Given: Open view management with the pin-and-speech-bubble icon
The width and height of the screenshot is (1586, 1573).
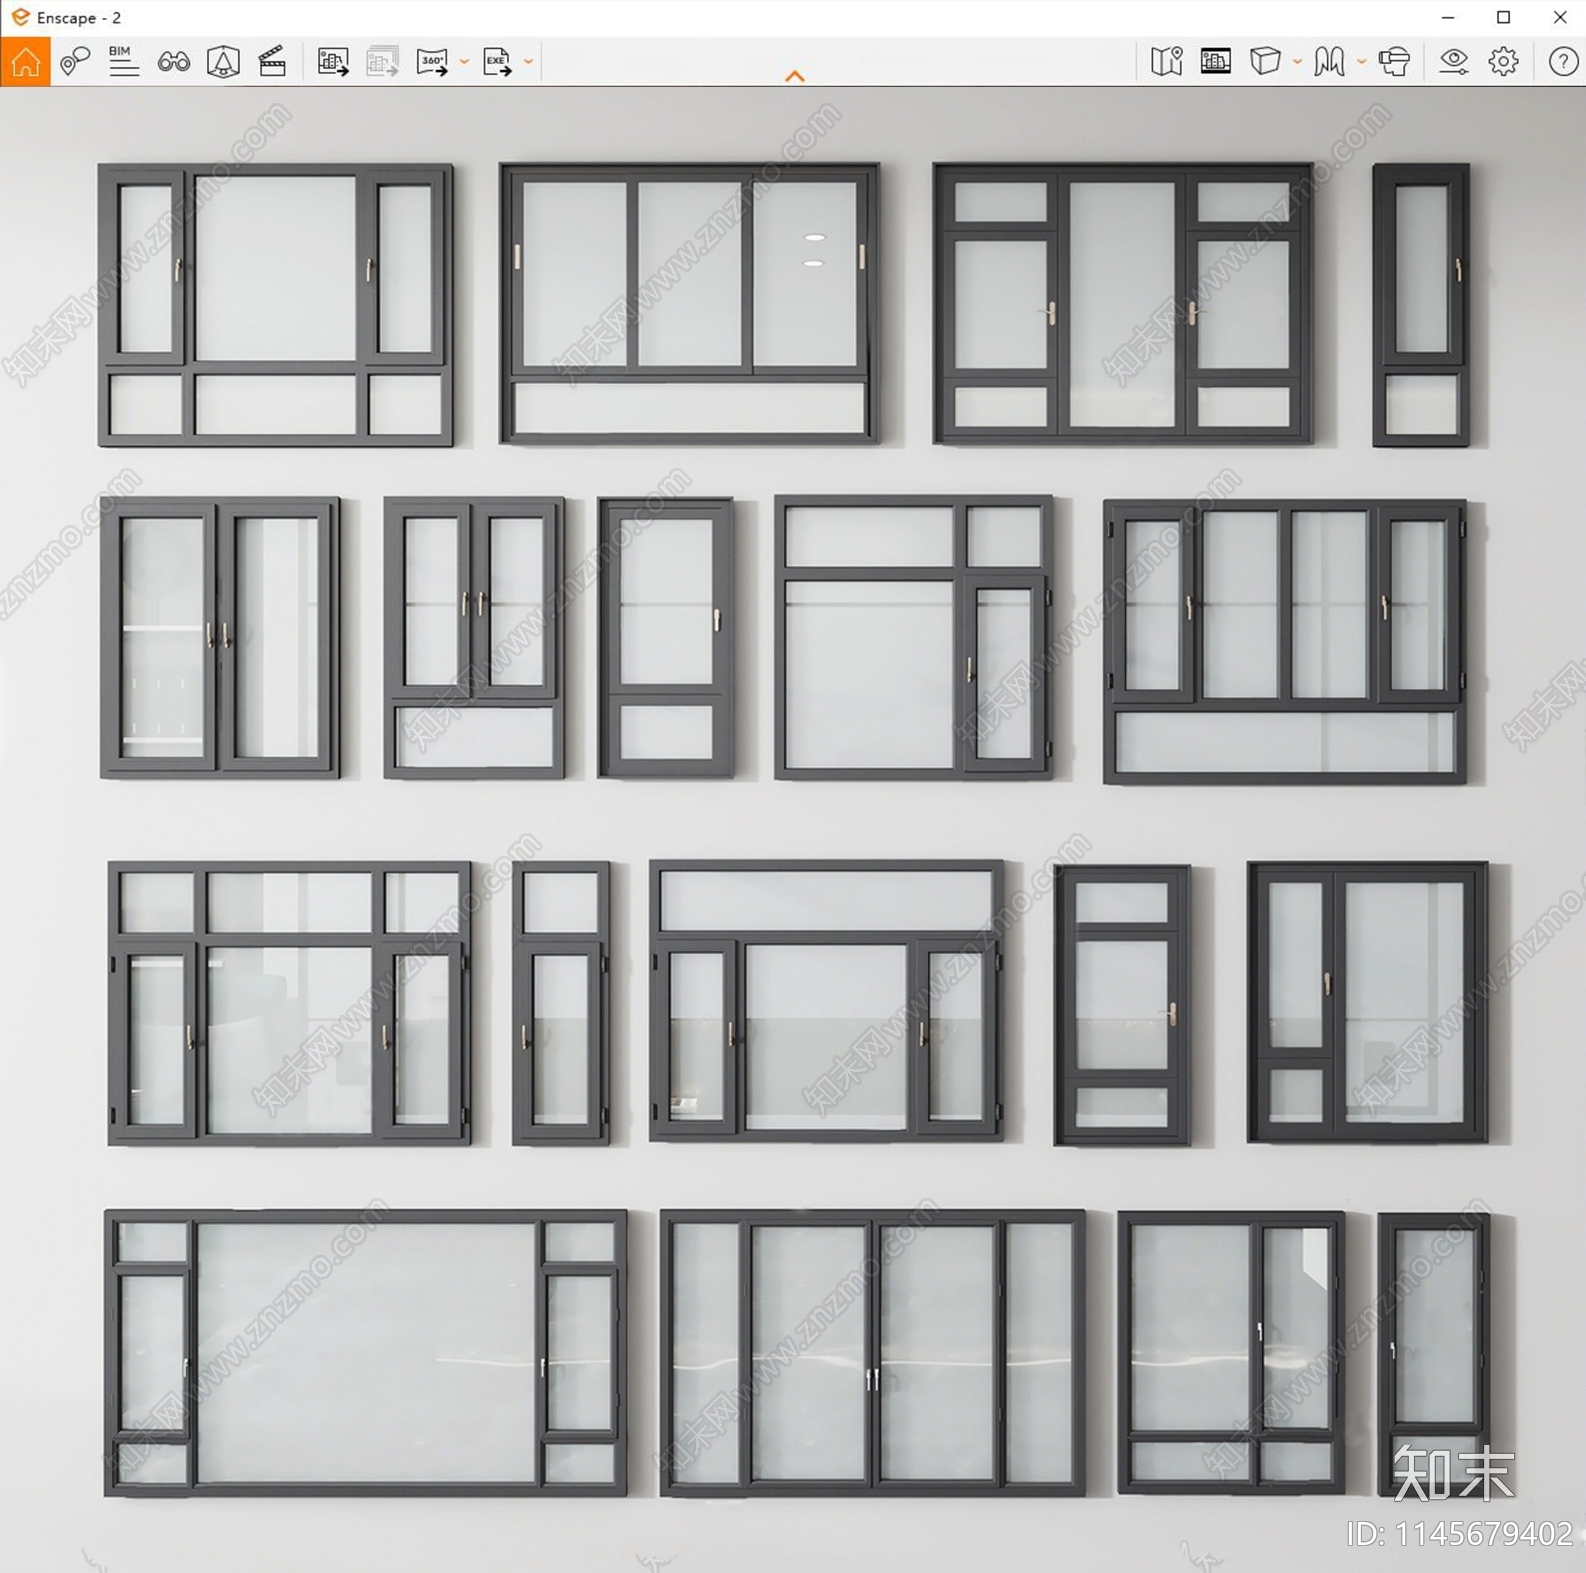Looking at the screenshot, I should pos(74,62).
